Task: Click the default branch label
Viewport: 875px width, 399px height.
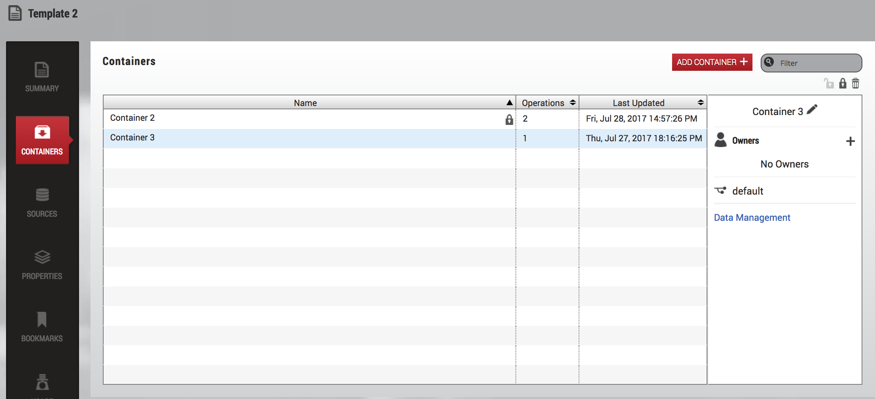Action: [748, 191]
